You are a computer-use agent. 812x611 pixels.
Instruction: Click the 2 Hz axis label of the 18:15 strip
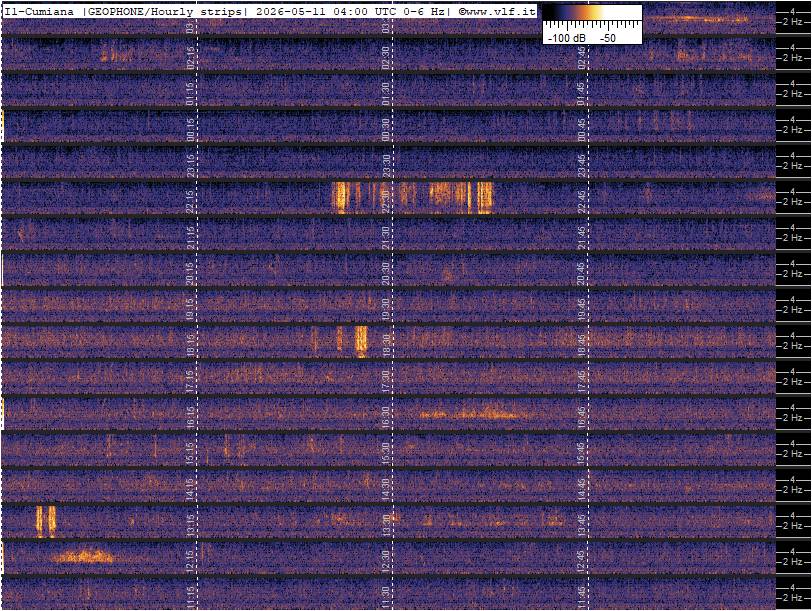click(792, 345)
